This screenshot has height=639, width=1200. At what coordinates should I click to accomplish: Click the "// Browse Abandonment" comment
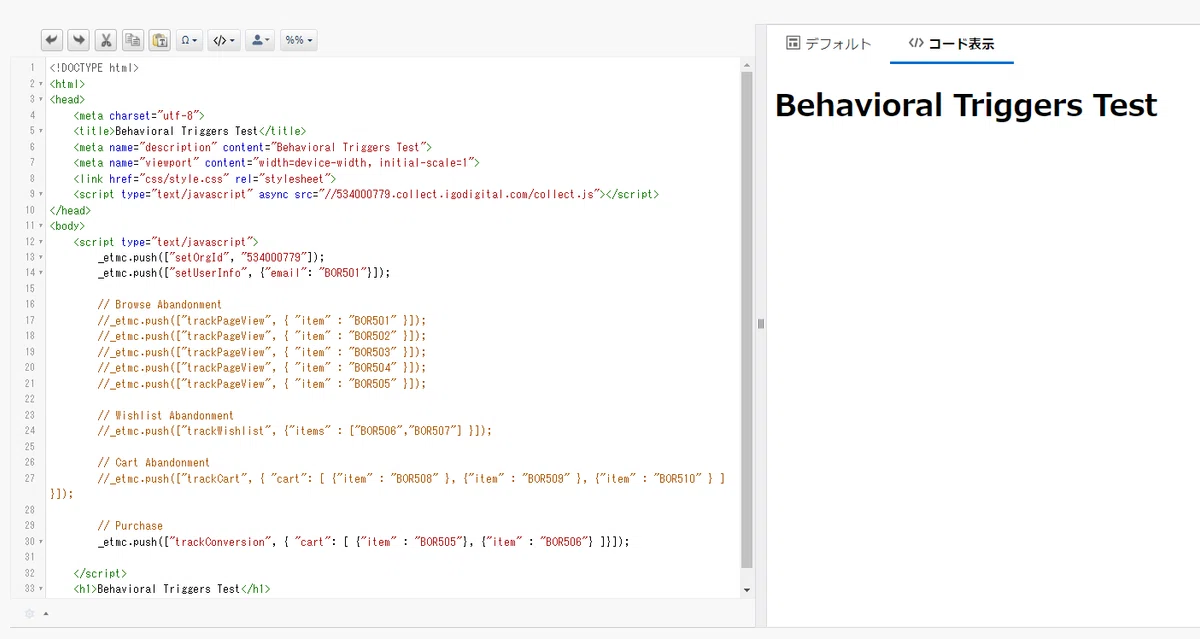(159, 305)
